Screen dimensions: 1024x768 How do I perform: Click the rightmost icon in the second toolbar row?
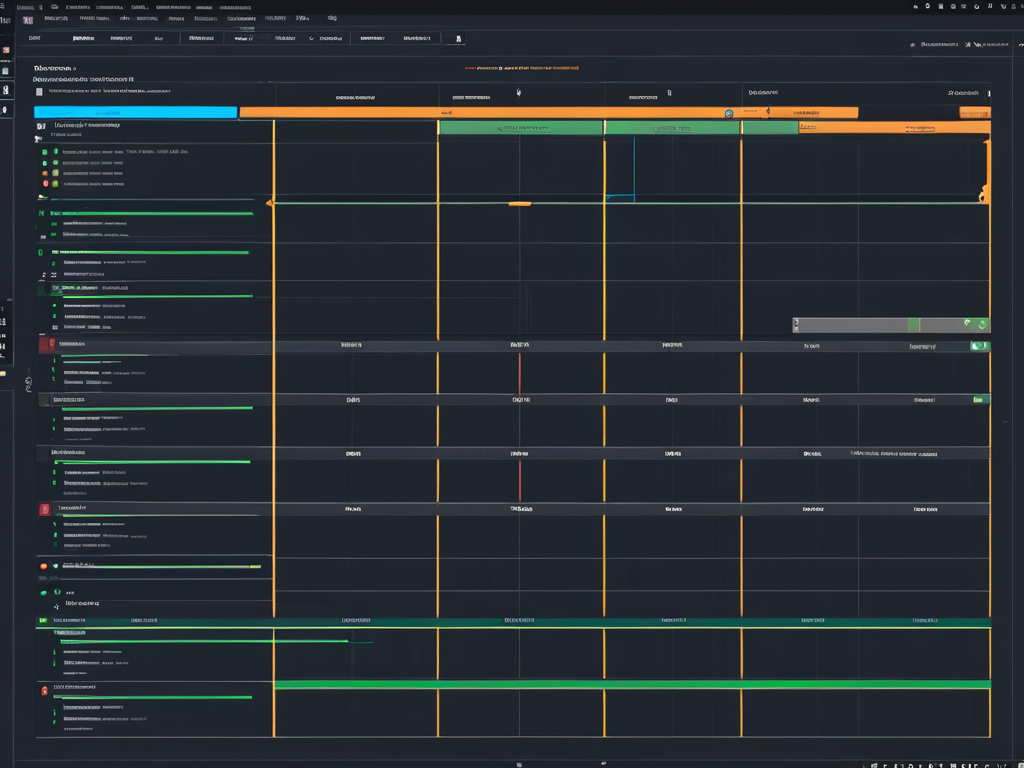coord(458,39)
